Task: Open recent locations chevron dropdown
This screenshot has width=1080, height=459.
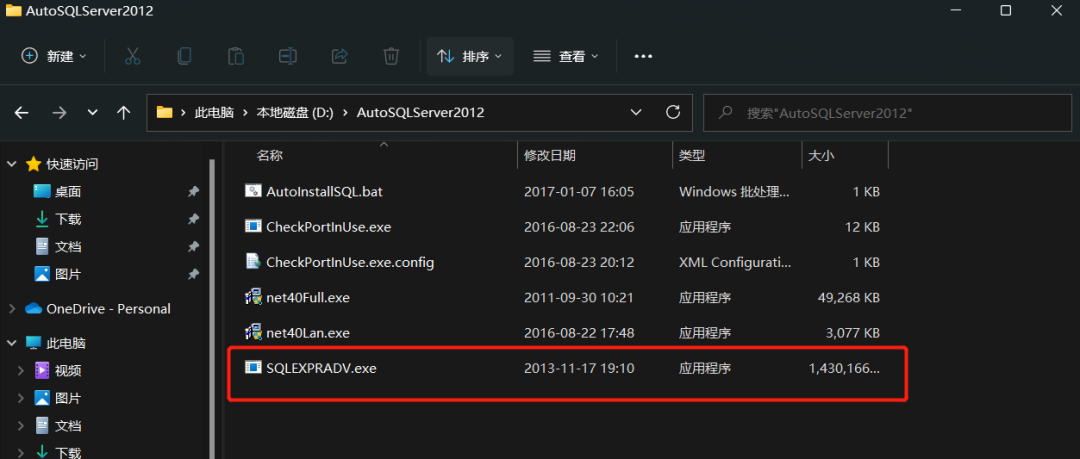Action: (x=93, y=112)
